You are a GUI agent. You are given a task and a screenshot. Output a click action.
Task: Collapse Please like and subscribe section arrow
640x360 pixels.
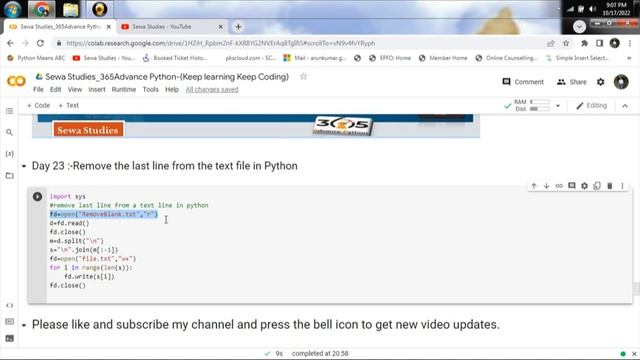(x=24, y=325)
